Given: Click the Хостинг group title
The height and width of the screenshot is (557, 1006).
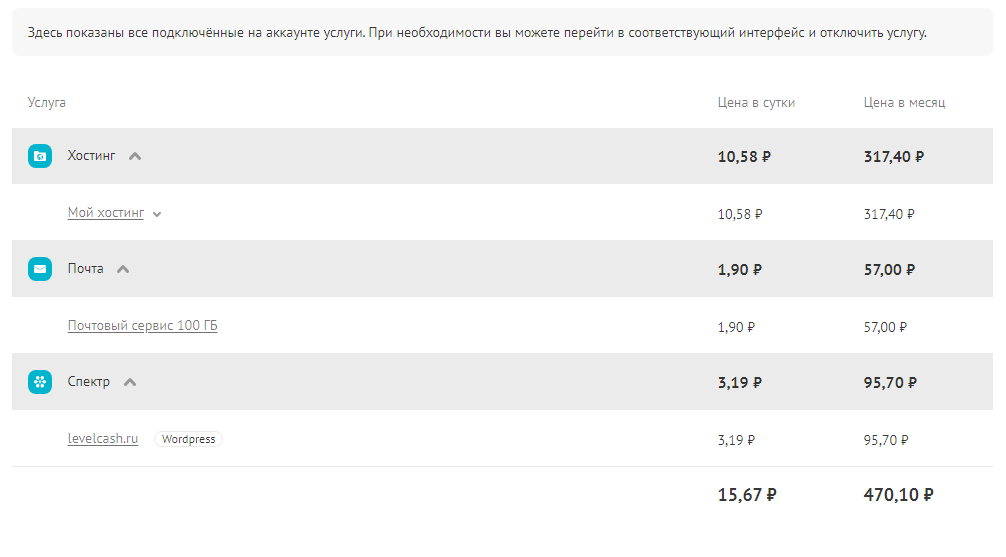Looking at the screenshot, I should 91,156.
